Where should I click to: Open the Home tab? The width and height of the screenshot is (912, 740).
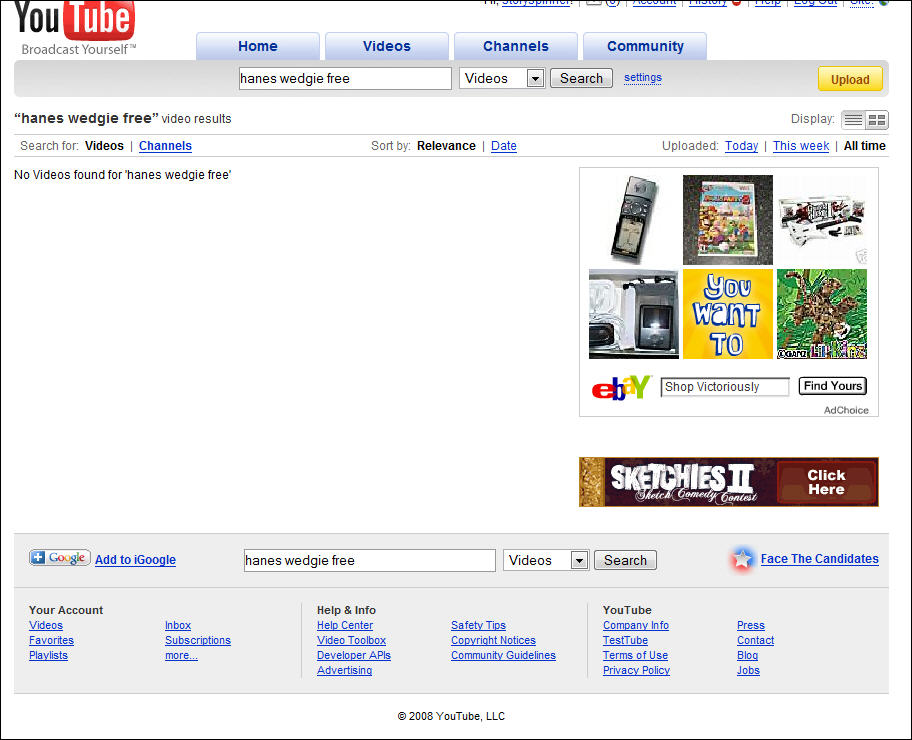[258, 47]
